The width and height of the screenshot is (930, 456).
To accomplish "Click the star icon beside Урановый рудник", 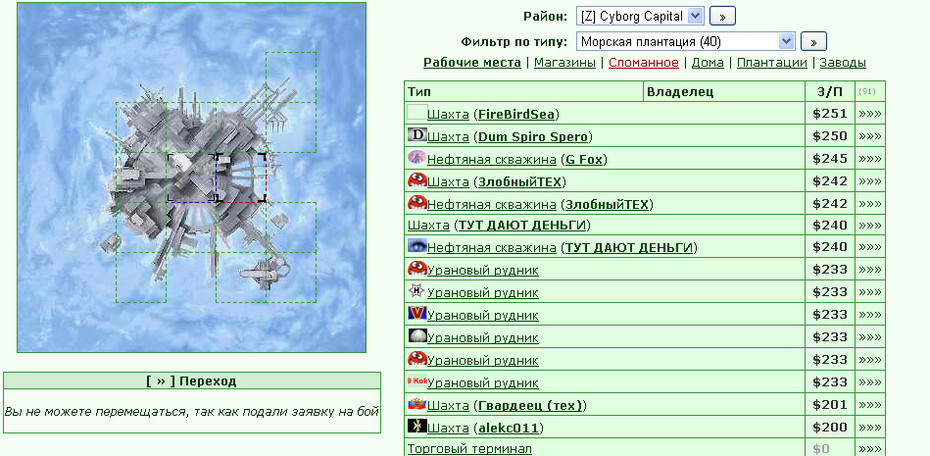I will 417,291.
